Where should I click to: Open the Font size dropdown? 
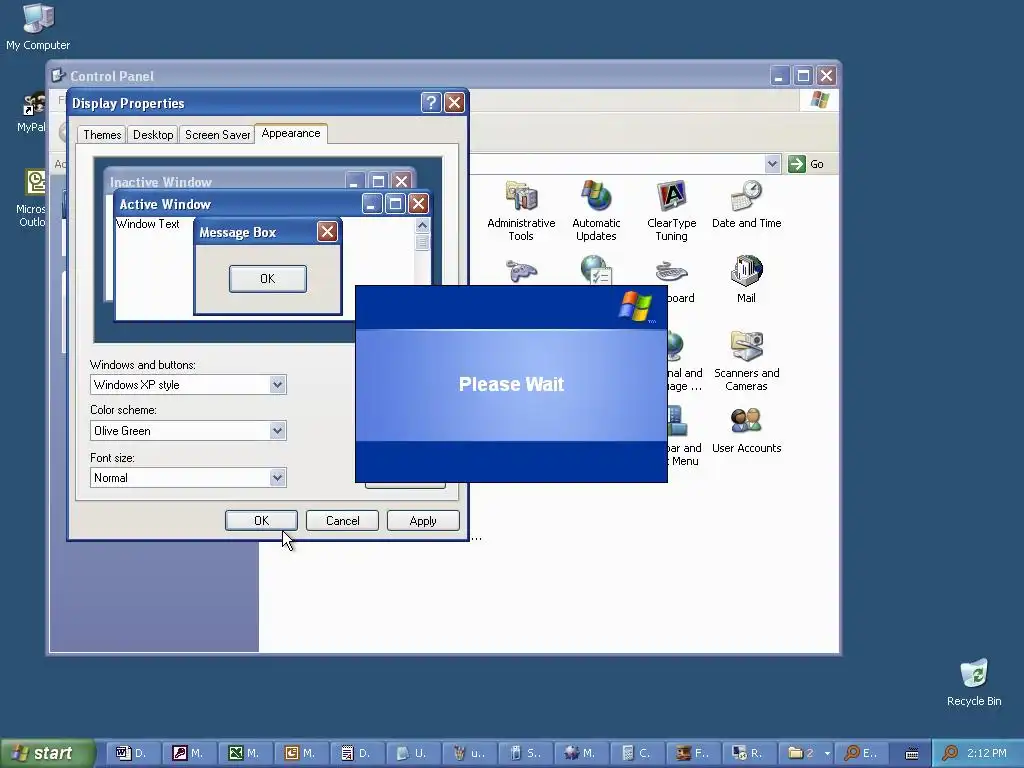[x=277, y=477]
